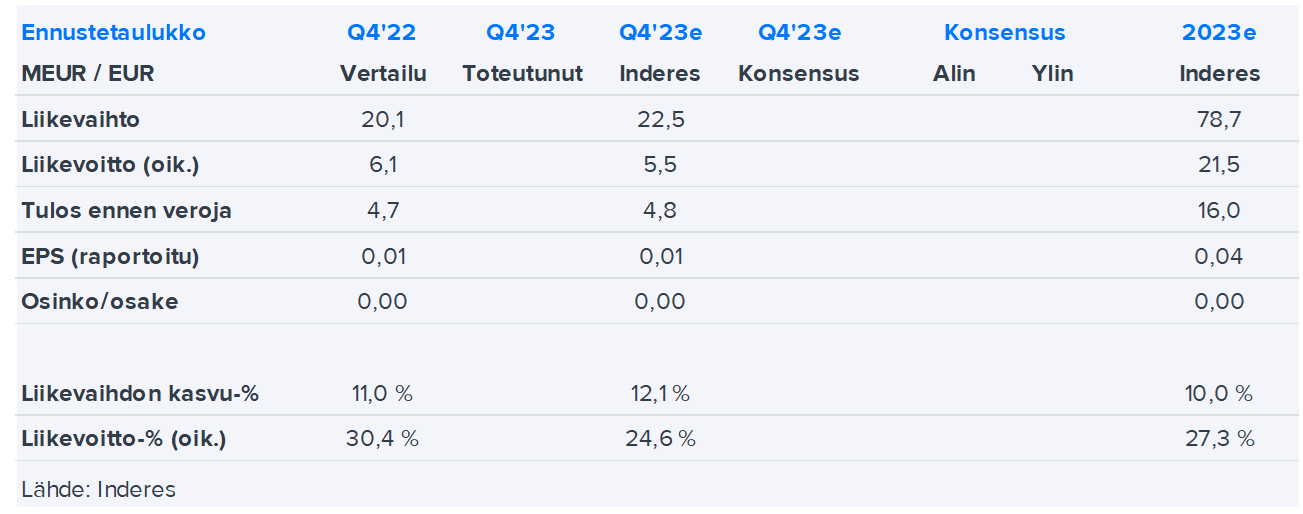Select the Q4'22 column header

[381, 32]
